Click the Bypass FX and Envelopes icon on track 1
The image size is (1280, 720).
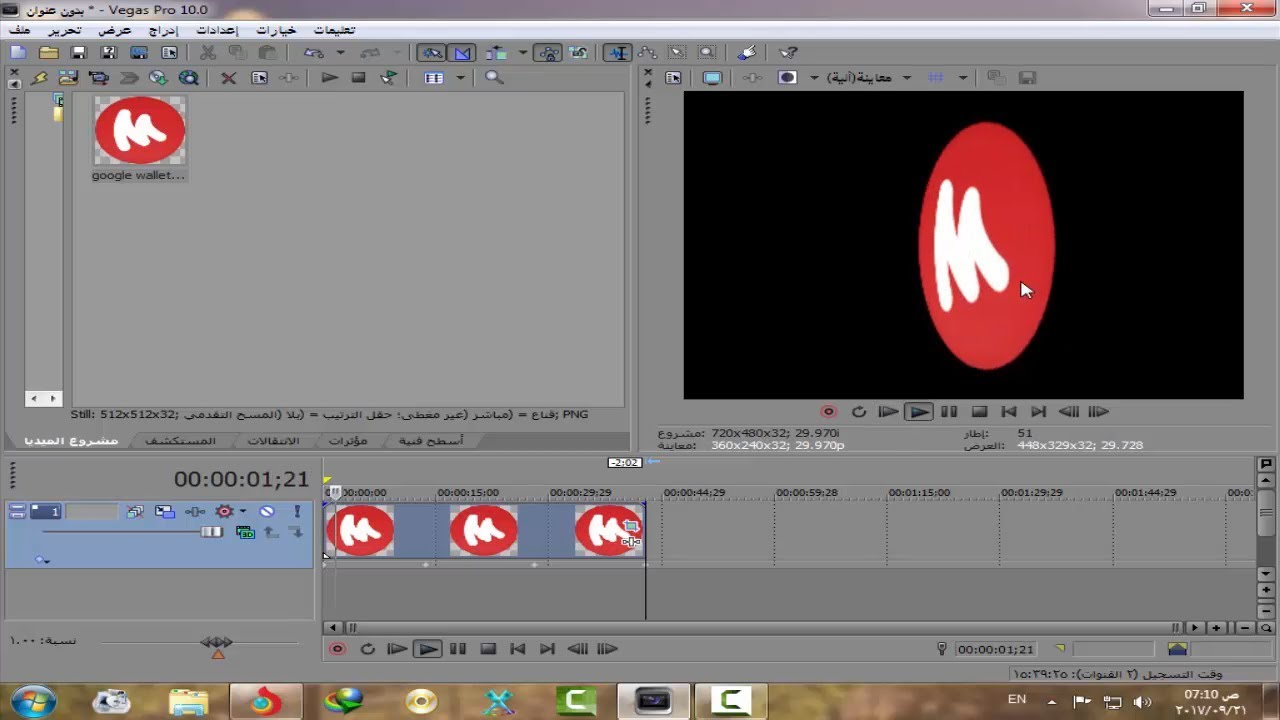(x=135, y=512)
